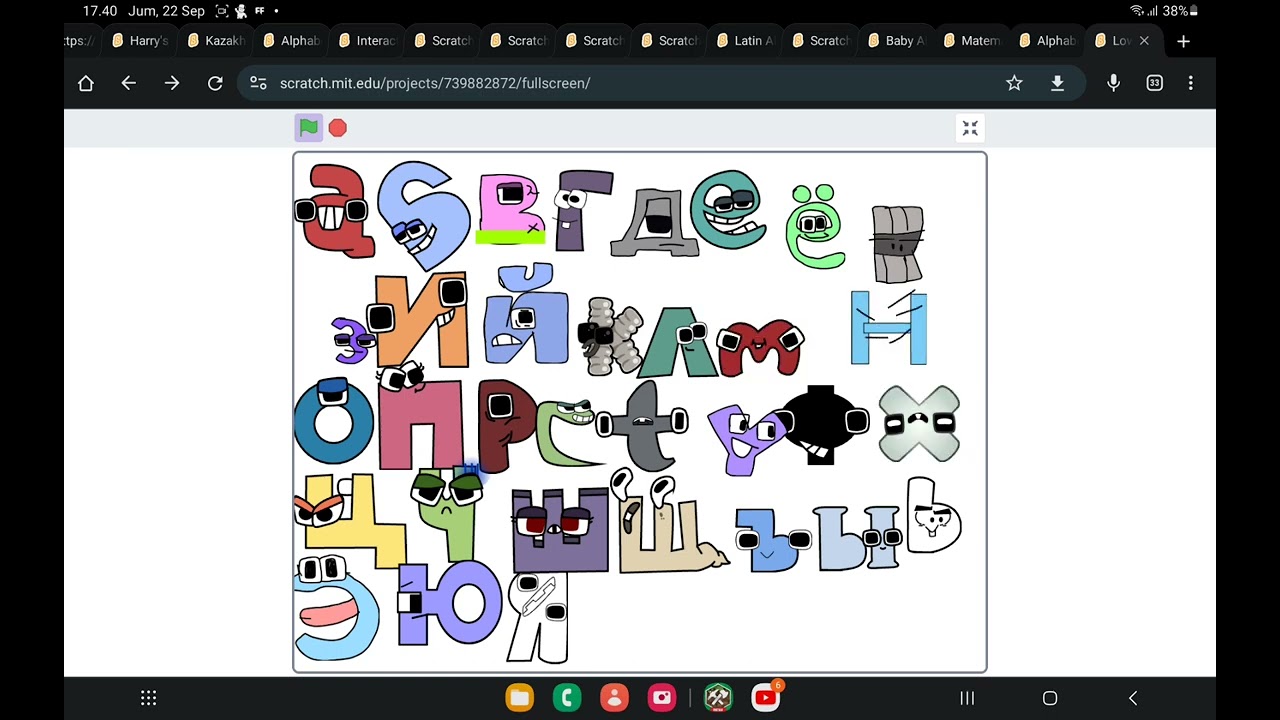
Task: Go to the browser home page
Action: 86,83
